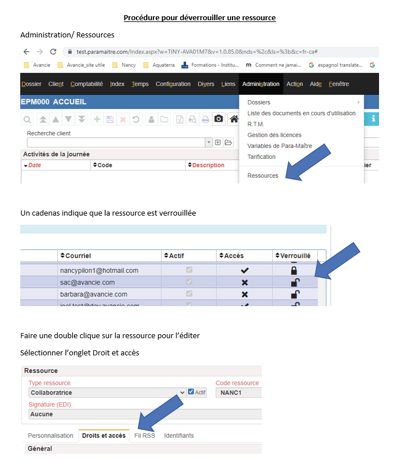Viewport: 397px width, 461px height.
Task: Open the Comptabilité menu
Action: click(x=87, y=84)
